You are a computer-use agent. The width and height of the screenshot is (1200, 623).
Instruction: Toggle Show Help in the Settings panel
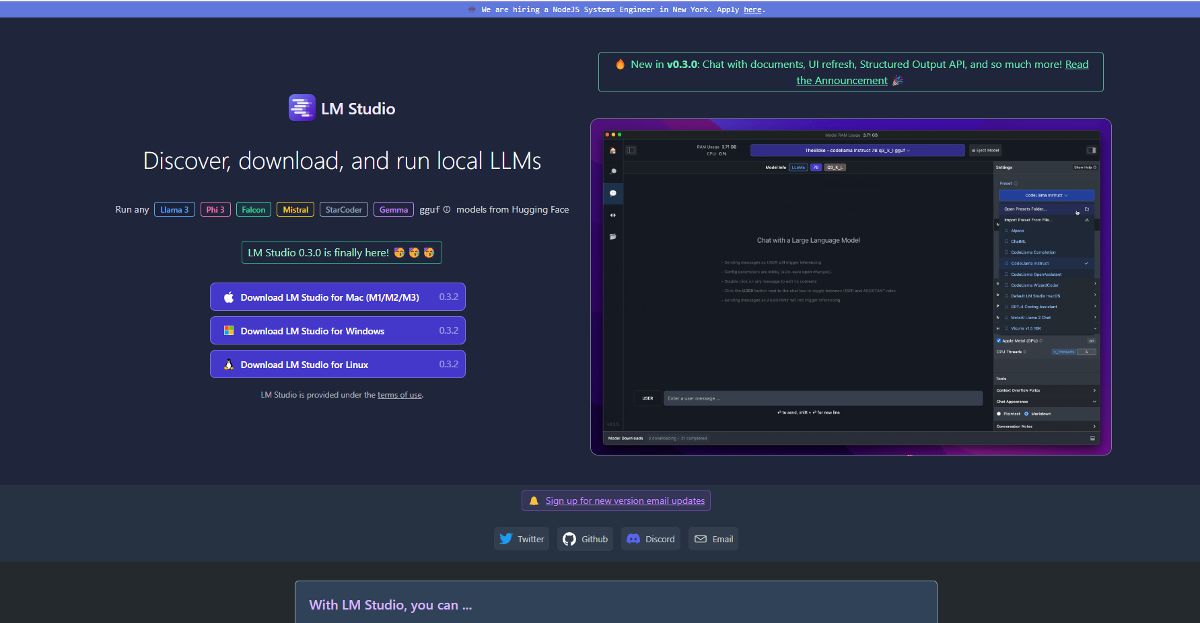(1085, 167)
